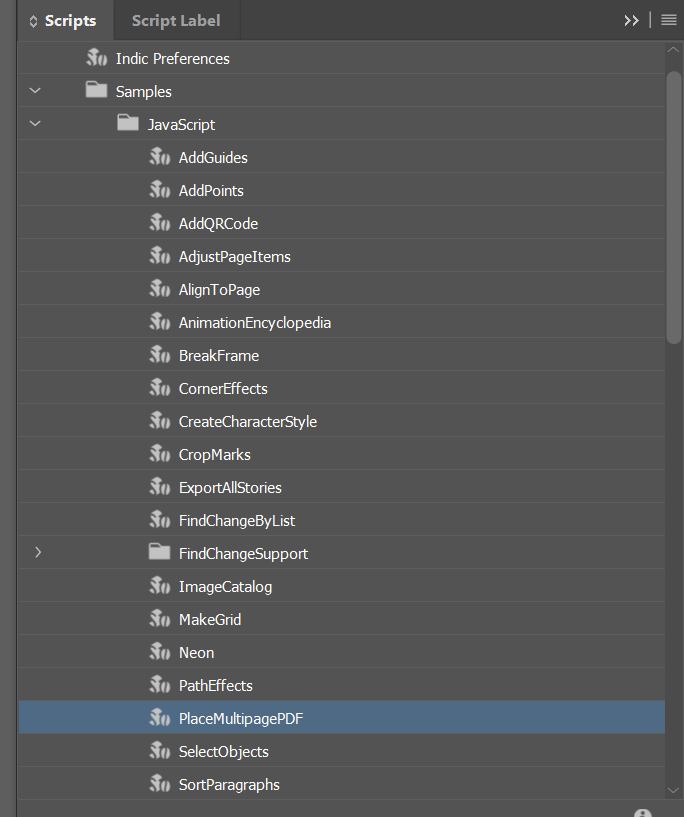Select the MakeGrid script name
Screen dimensions: 684x817
coord(210,619)
